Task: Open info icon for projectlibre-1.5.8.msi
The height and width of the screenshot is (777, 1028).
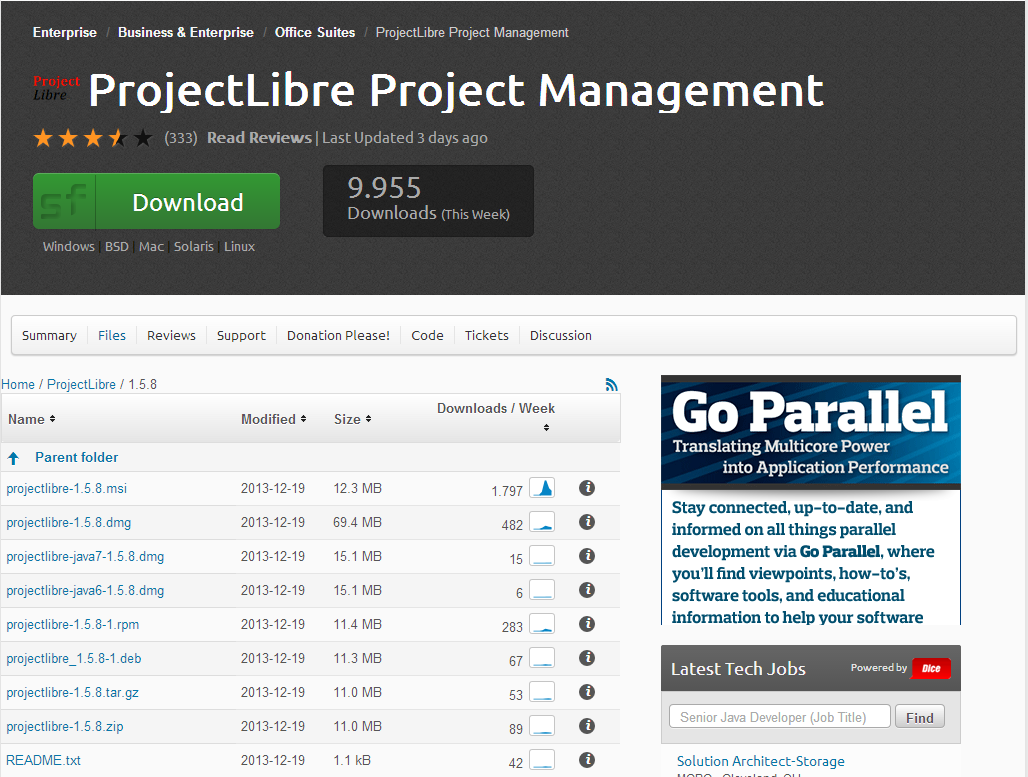Action: (587, 488)
